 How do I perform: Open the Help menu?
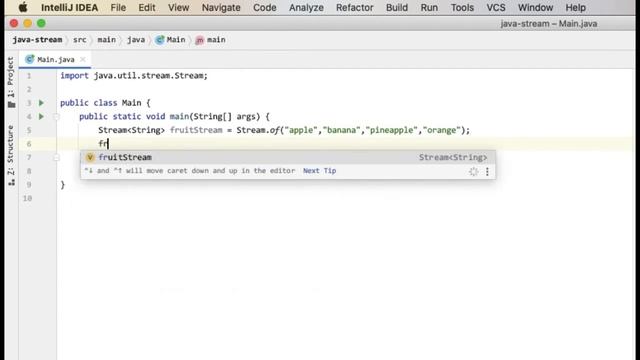(576, 7)
